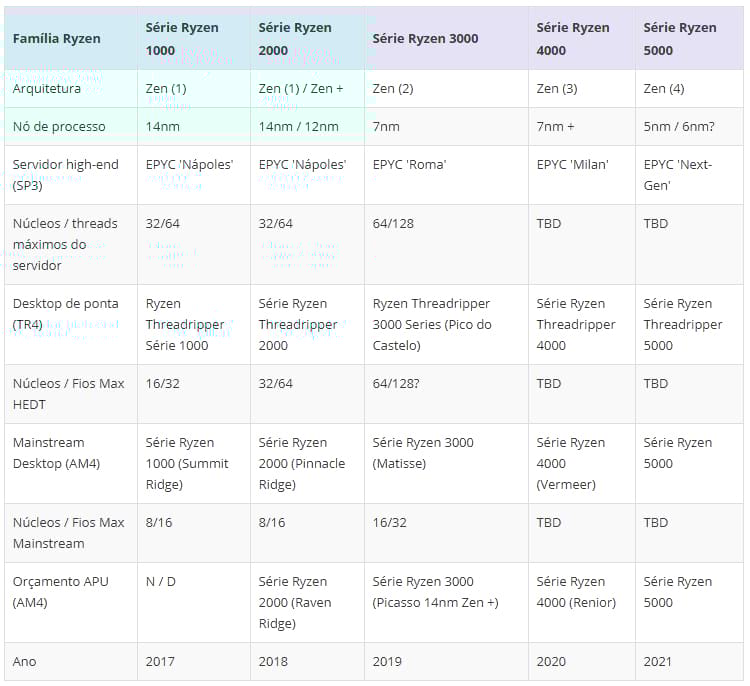The image size is (750, 686).
Task: Click the 'N / D' APU cell
Action: pyautogui.click(x=194, y=602)
